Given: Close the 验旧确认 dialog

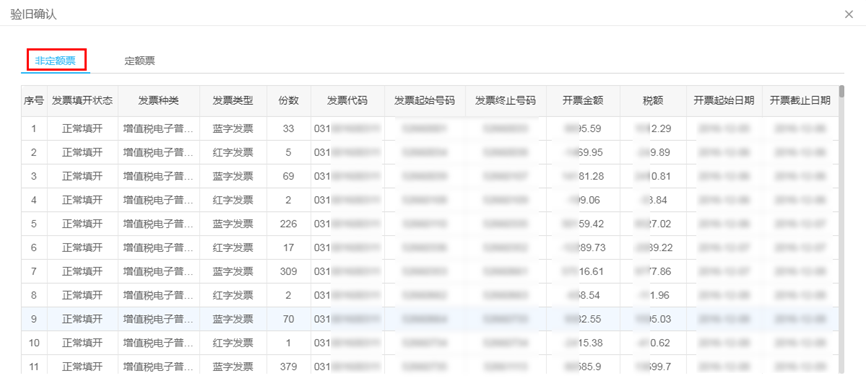Looking at the screenshot, I should [849, 14].
